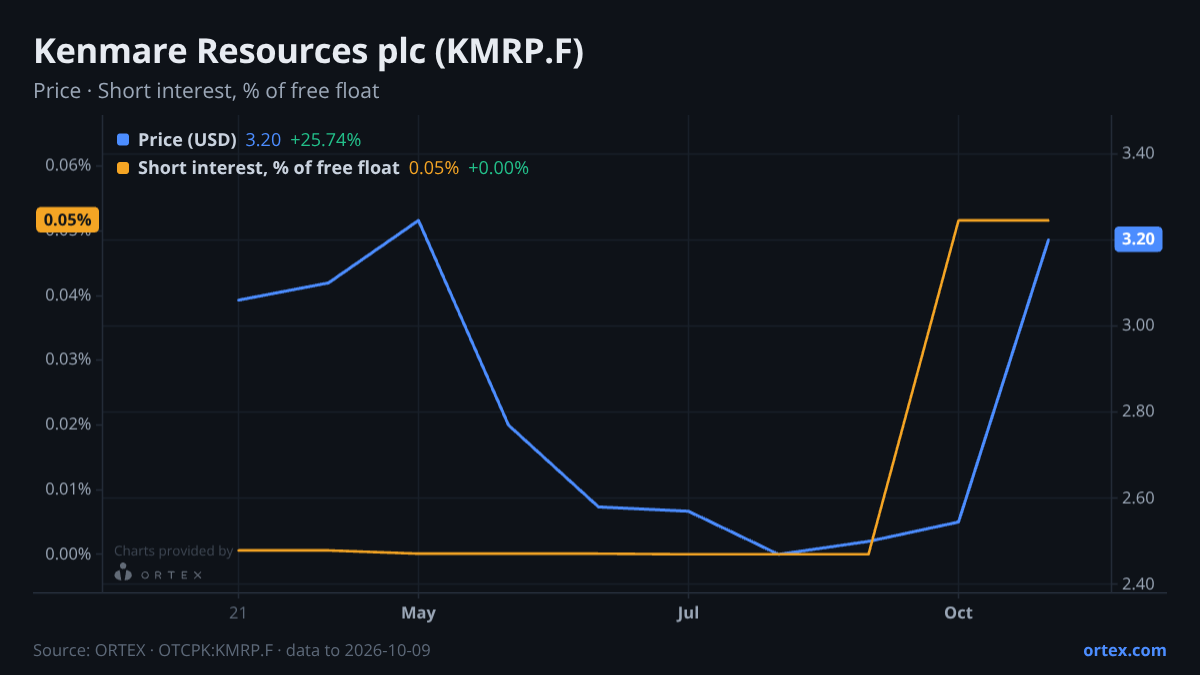Click the 2.60 right axis label
Screen dimensions: 1200x675
[x=1138, y=498]
